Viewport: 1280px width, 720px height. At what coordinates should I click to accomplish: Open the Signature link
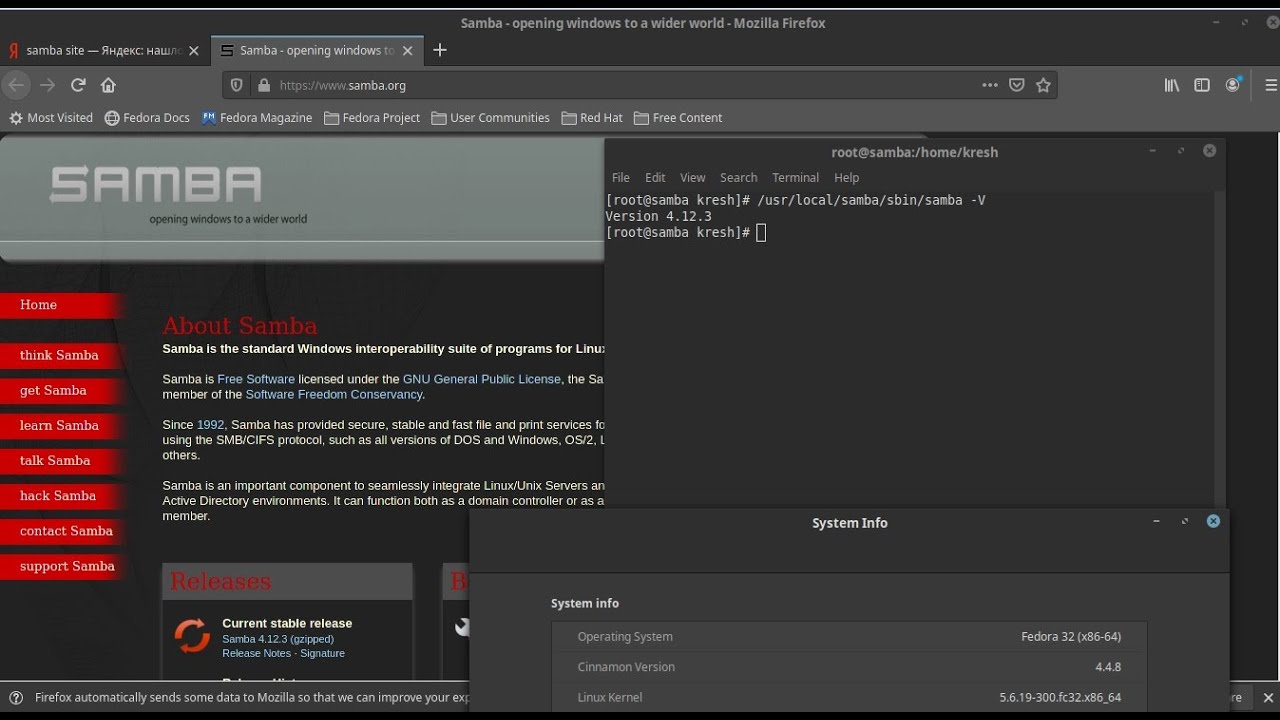tap(322, 653)
